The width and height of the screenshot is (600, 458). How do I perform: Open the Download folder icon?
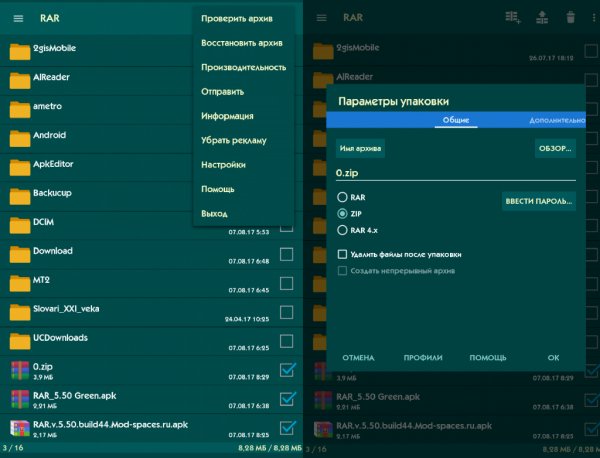click(x=20, y=254)
